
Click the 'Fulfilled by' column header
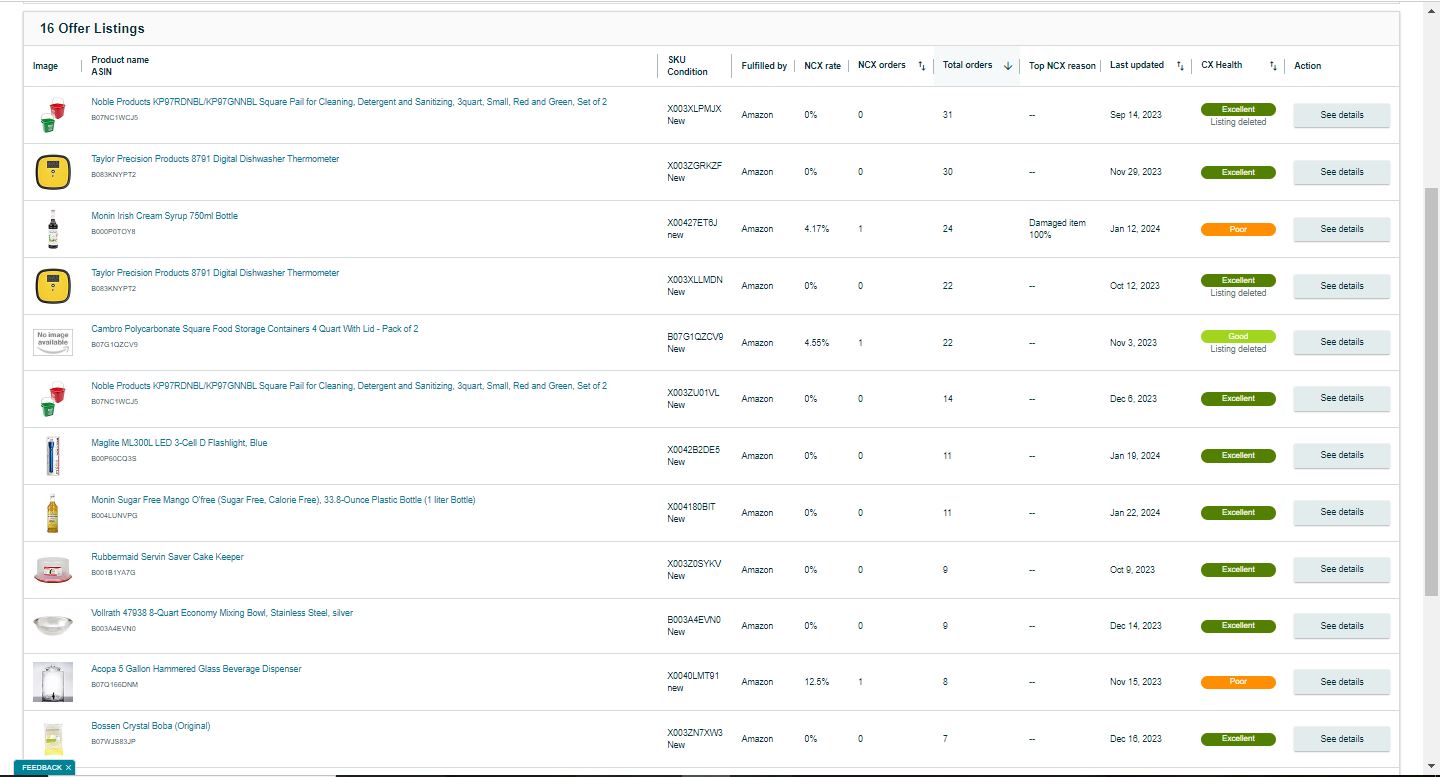click(x=764, y=66)
